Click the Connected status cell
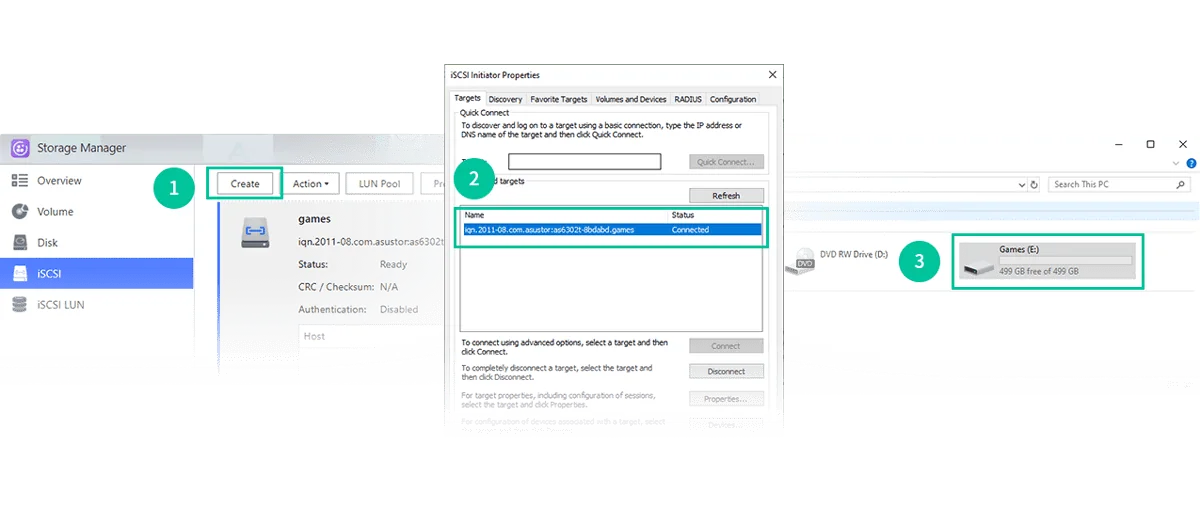 [690, 230]
